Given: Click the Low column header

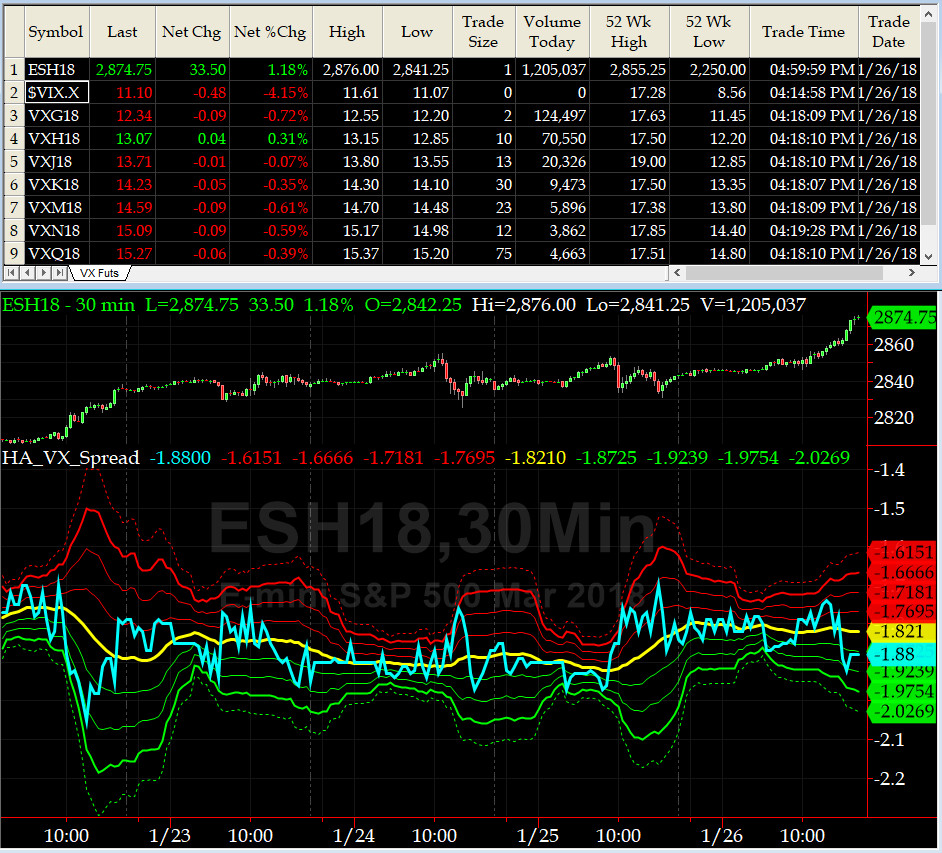Looking at the screenshot, I should pyautogui.click(x=418, y=32).
